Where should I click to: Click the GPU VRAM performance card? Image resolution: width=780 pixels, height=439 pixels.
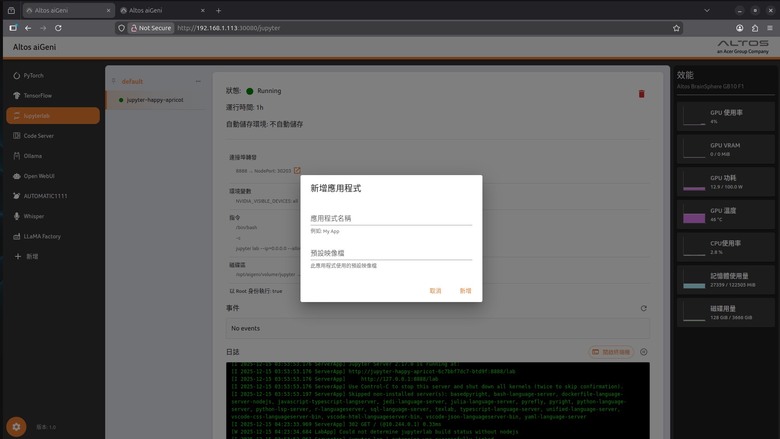(725, 149)
